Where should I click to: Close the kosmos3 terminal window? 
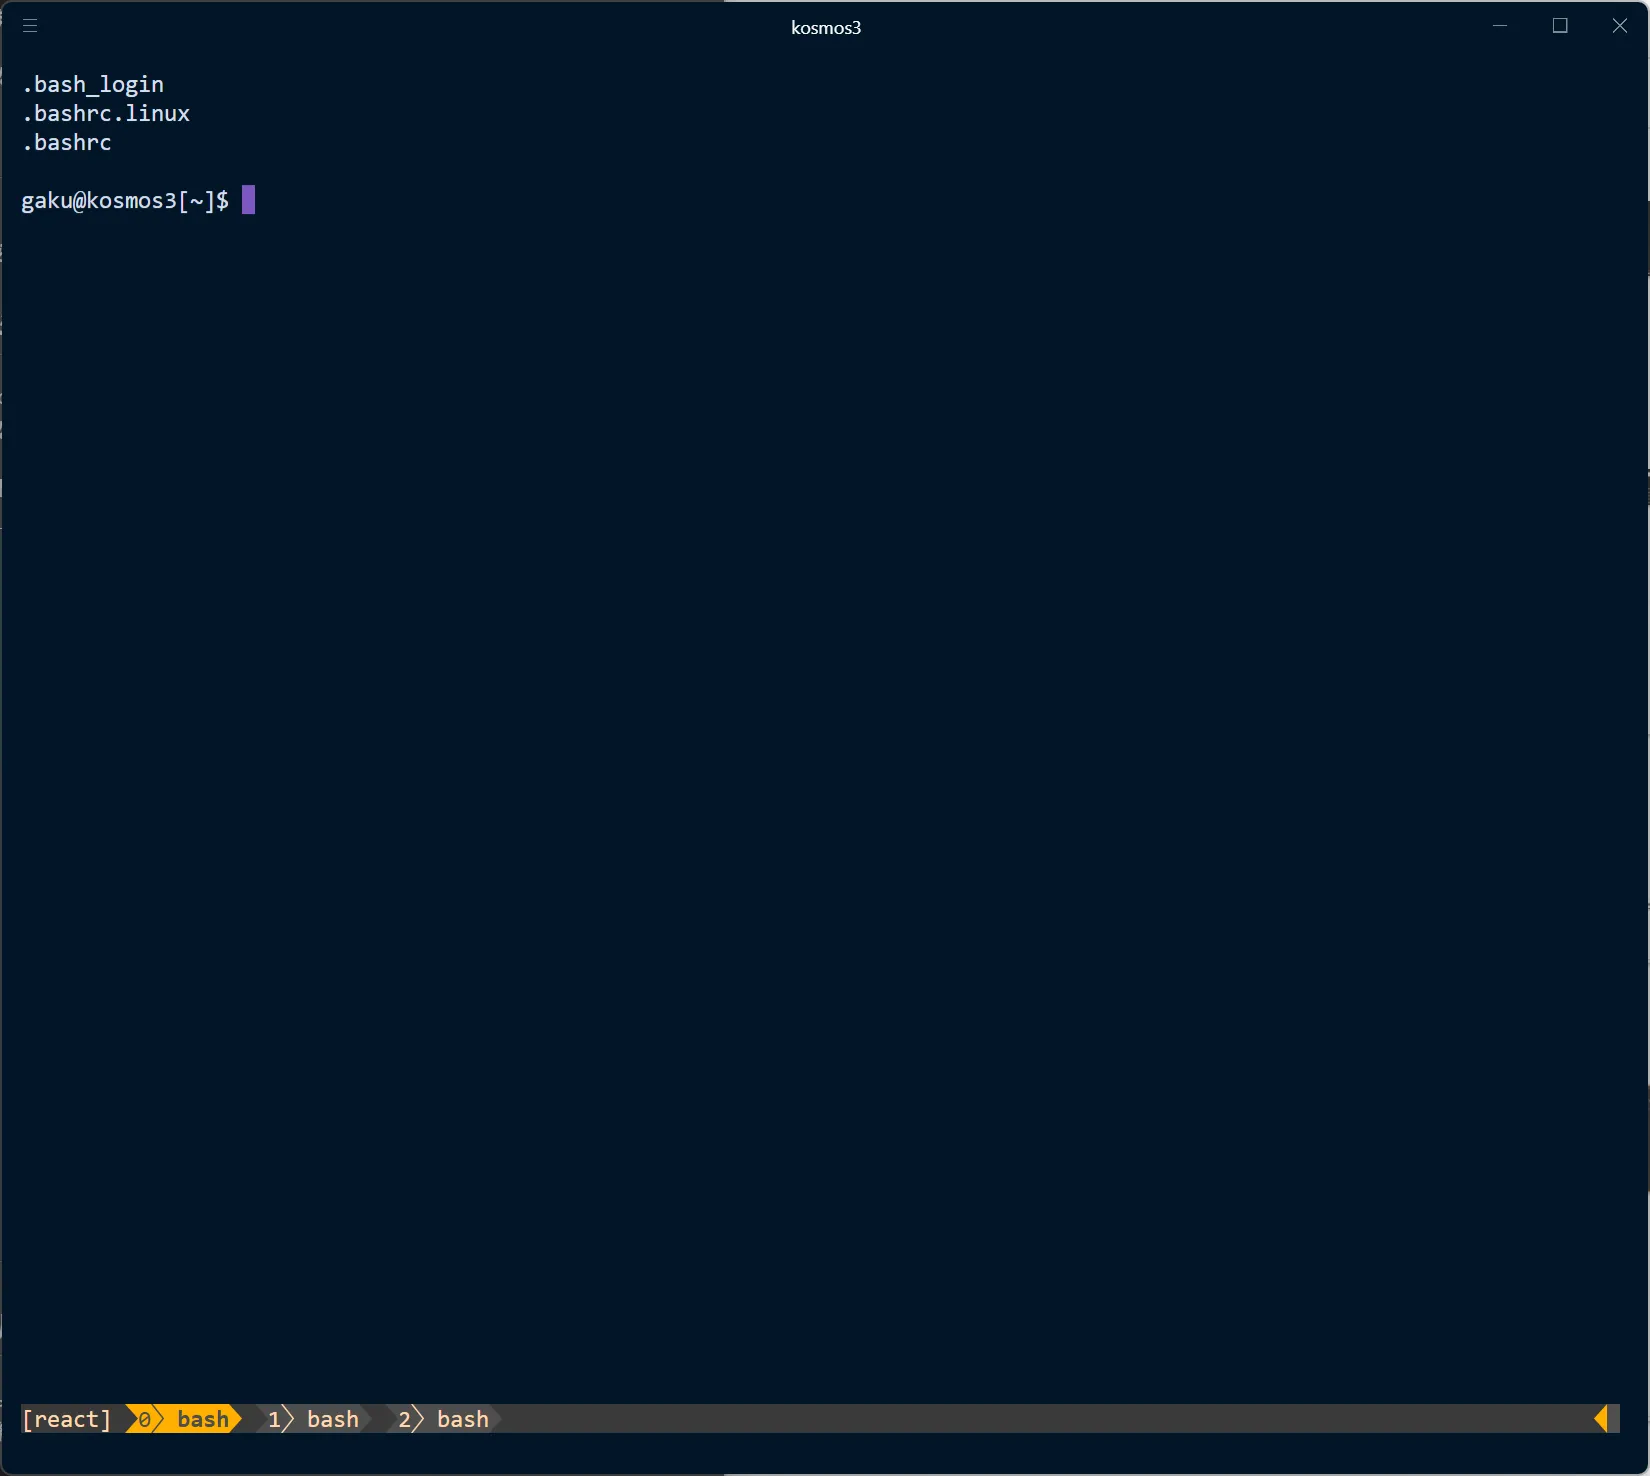click(x=1619, y=26)
